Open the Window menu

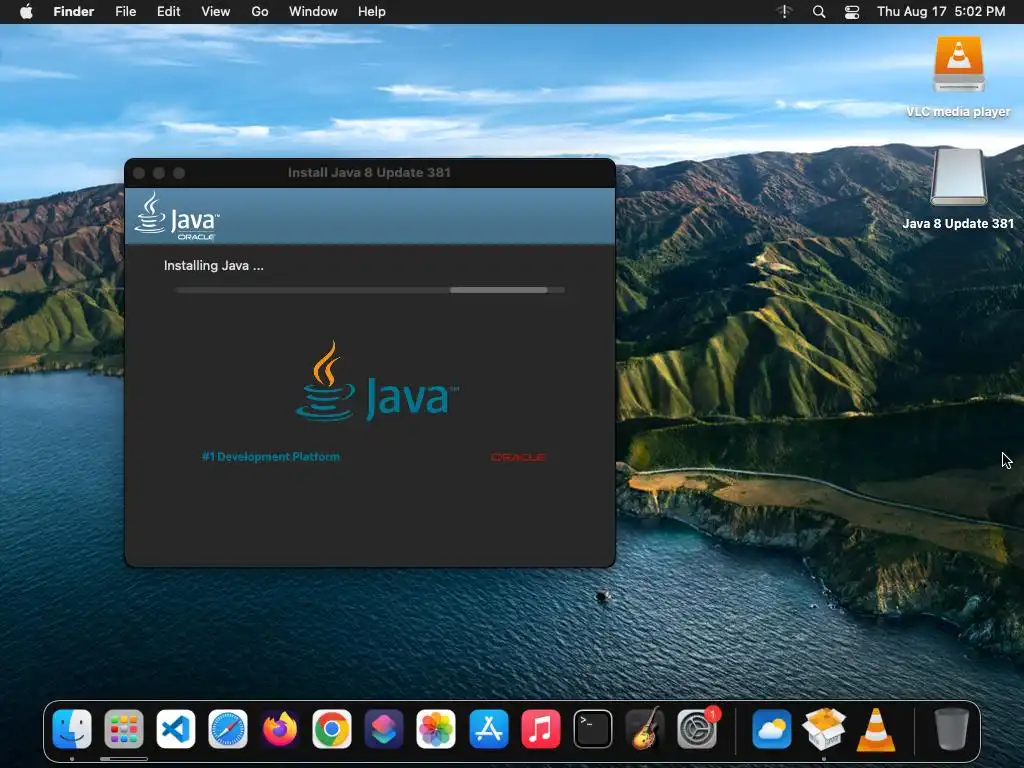[313, 12]
